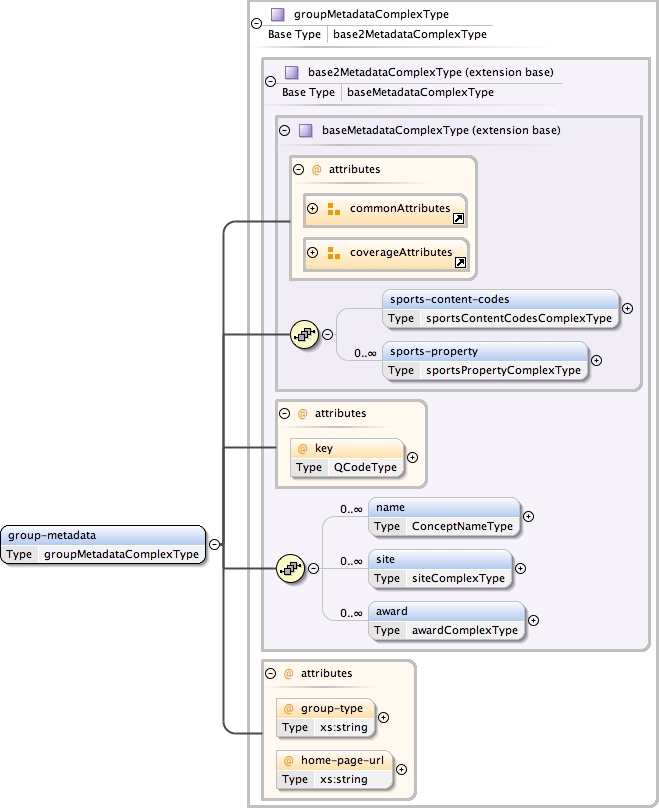
Task: Click the base2MetadataComplexType purple type icon
Action: coord(292,73)
